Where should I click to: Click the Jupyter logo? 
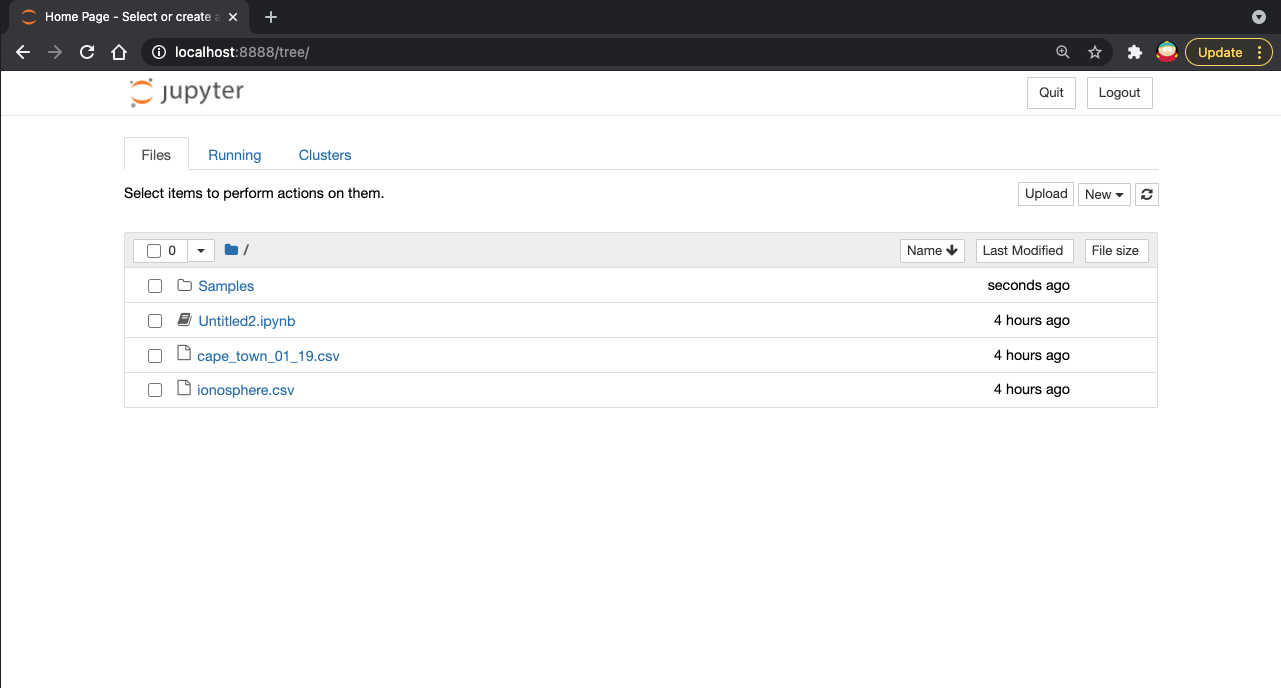point(187,93)
